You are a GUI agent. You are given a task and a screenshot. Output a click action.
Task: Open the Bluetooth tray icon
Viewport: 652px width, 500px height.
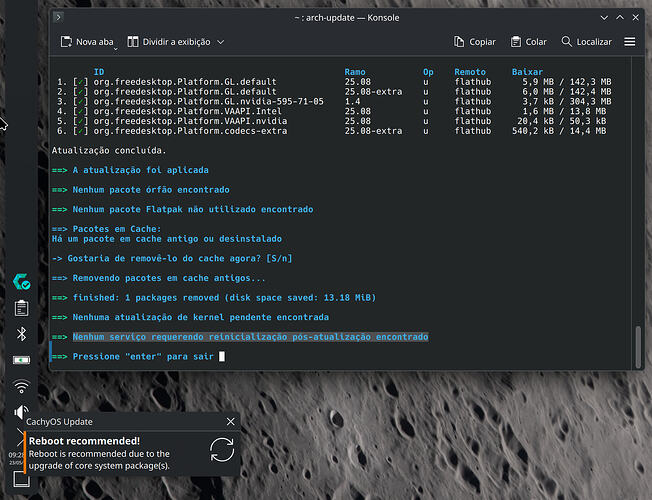pos(21,334)
